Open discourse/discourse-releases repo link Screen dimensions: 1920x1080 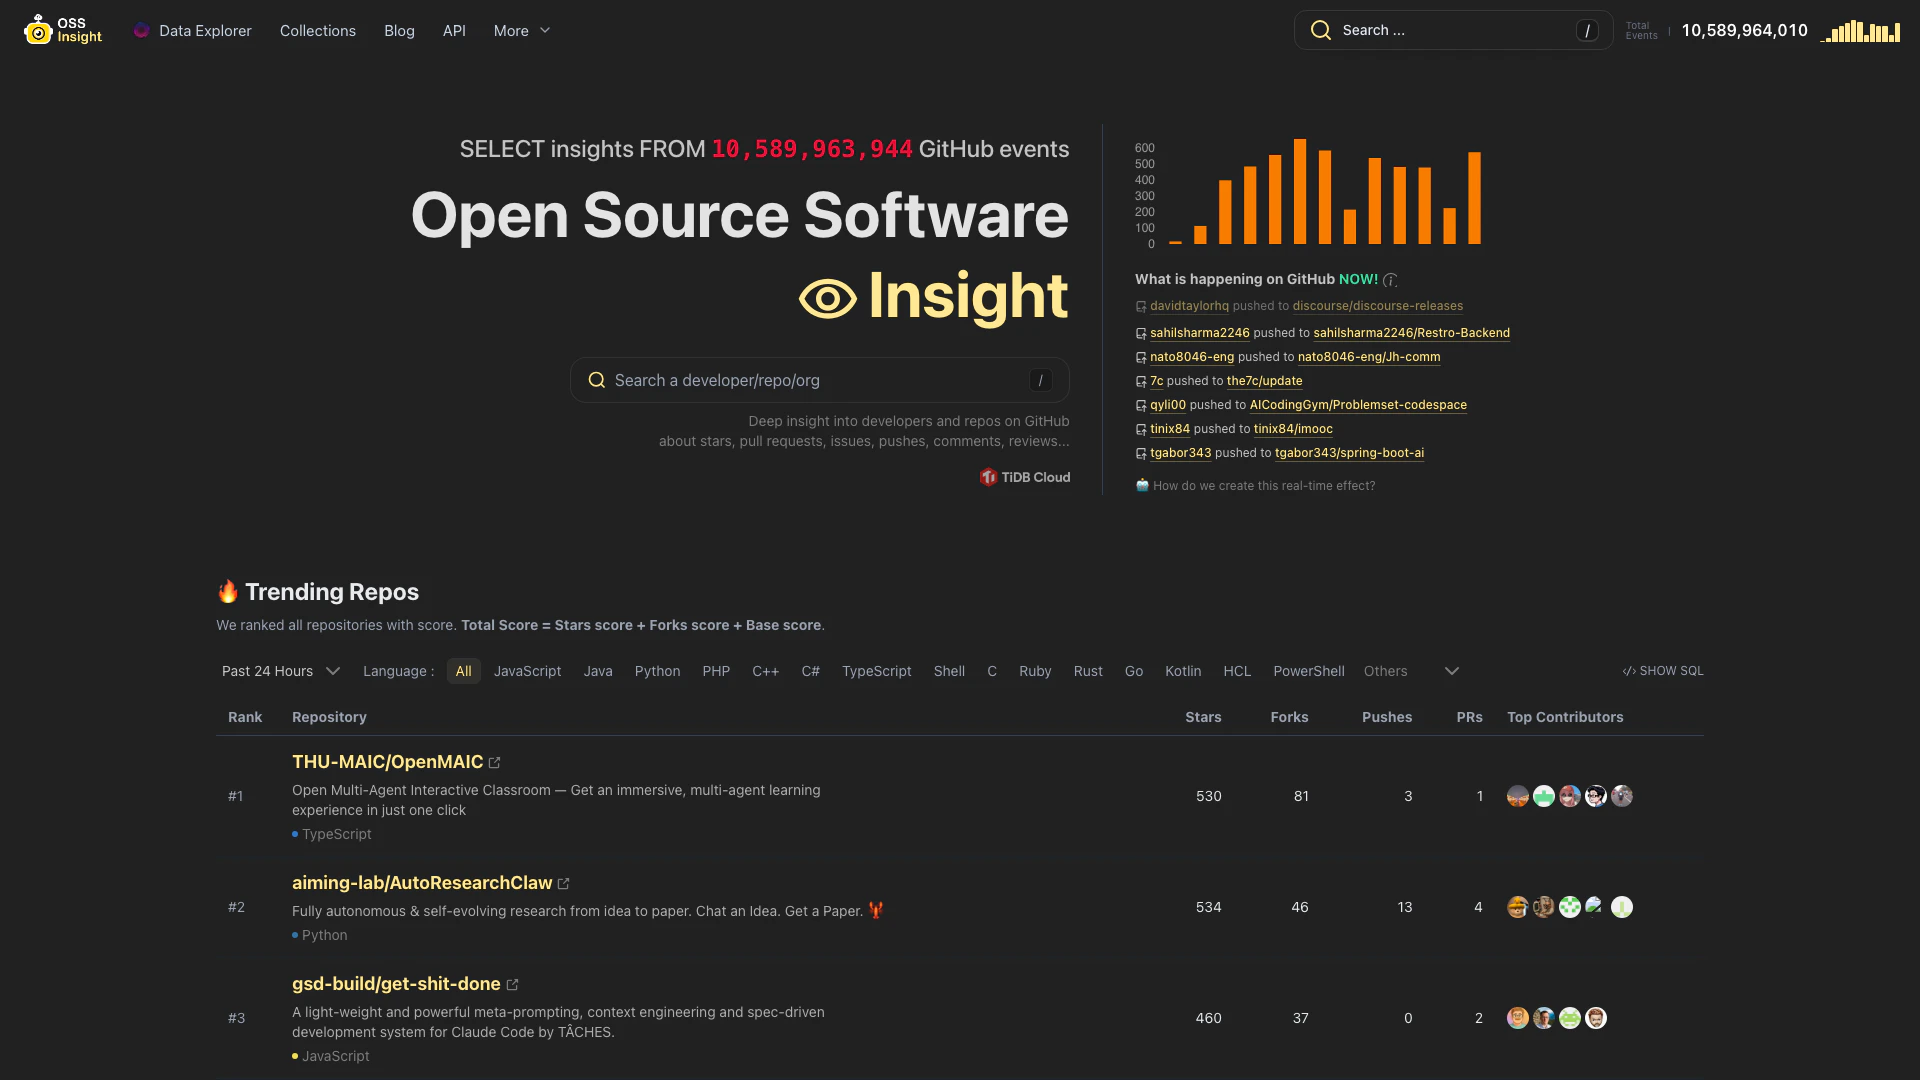[x=1377, y=306]
